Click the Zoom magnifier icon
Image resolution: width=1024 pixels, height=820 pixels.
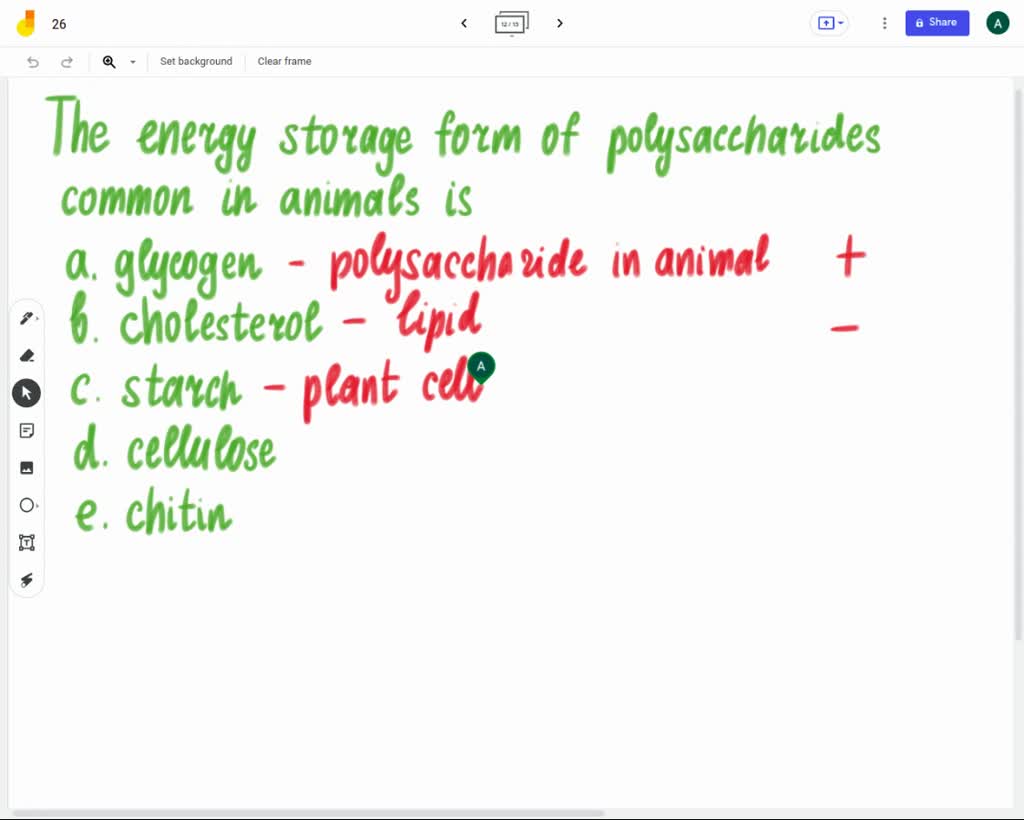(109, 61)
